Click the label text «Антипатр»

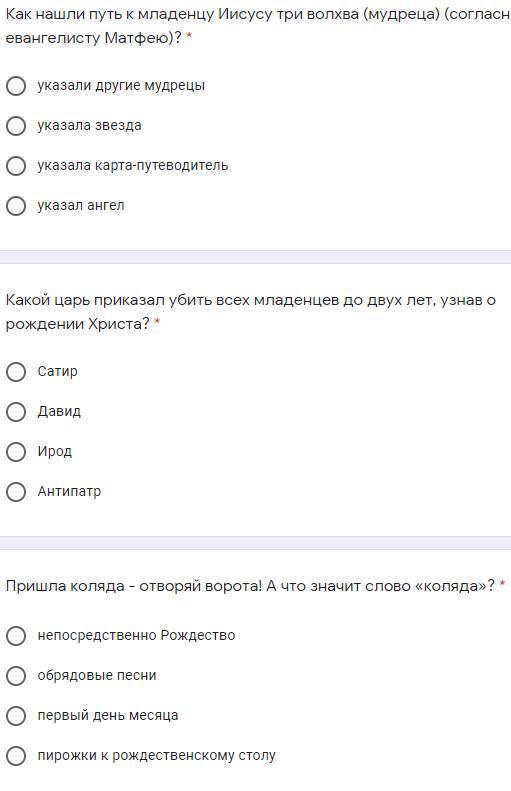pyautogui.click(x=69, y=491)
